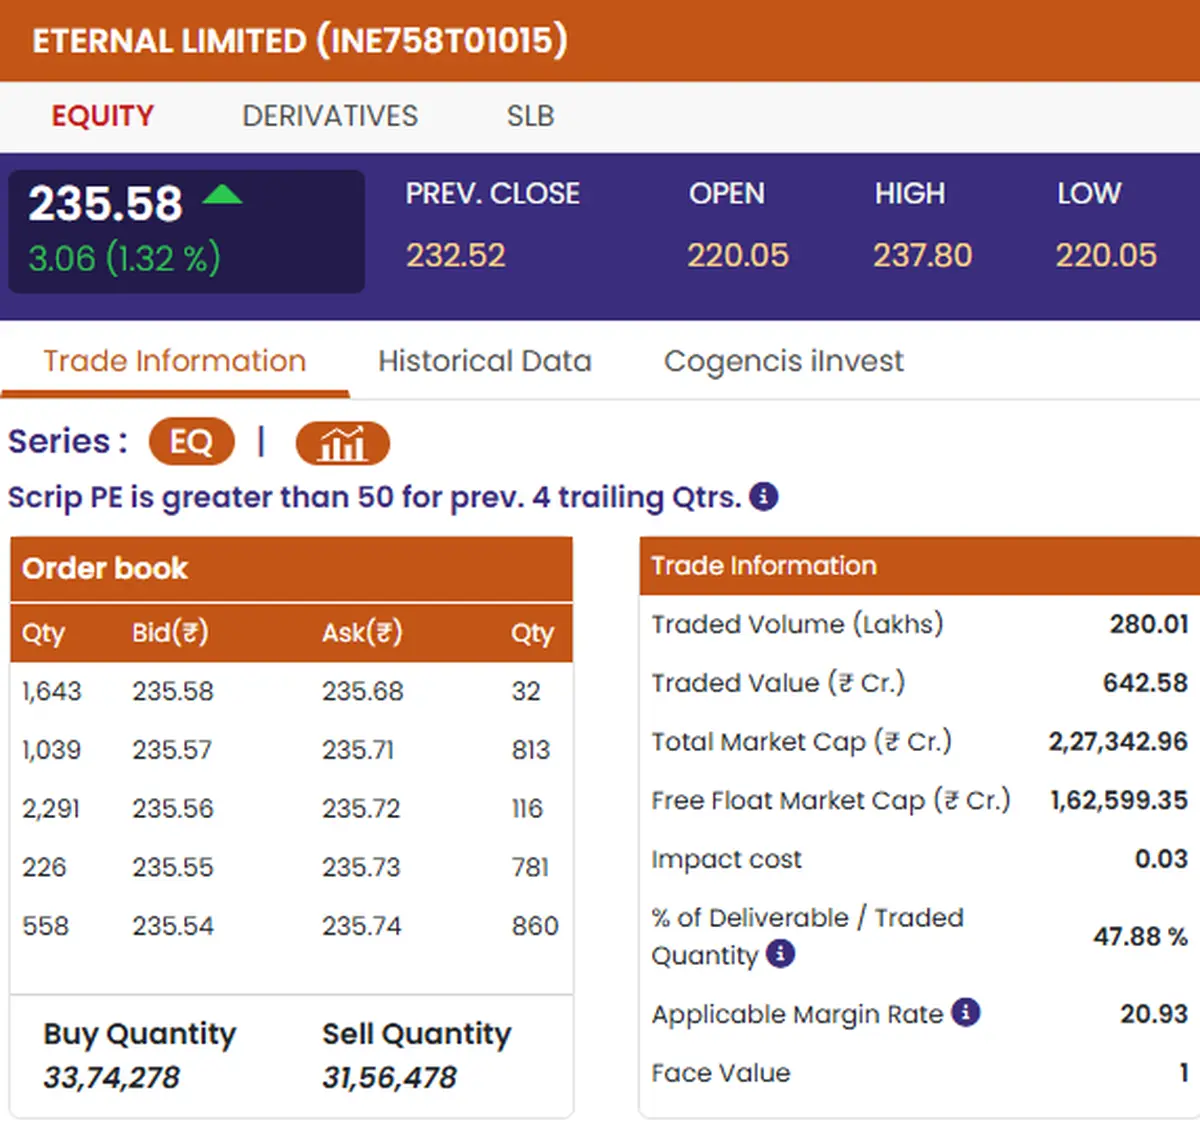The width and height of the screenshot is (1200, 1132).
Task: Click ask quantity 781
Action: click(530, 867)
